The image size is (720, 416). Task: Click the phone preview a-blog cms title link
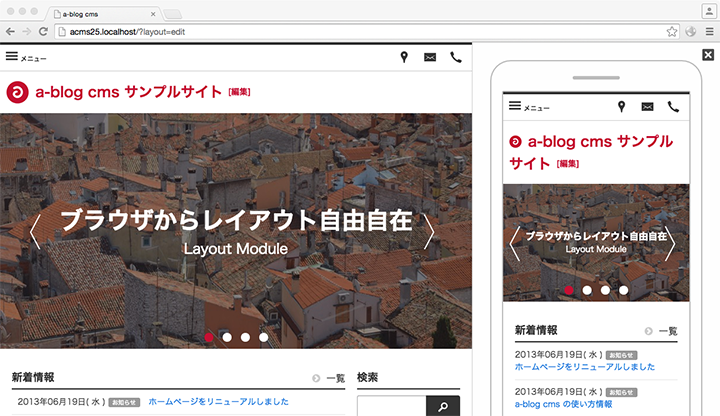coord(591,152)
